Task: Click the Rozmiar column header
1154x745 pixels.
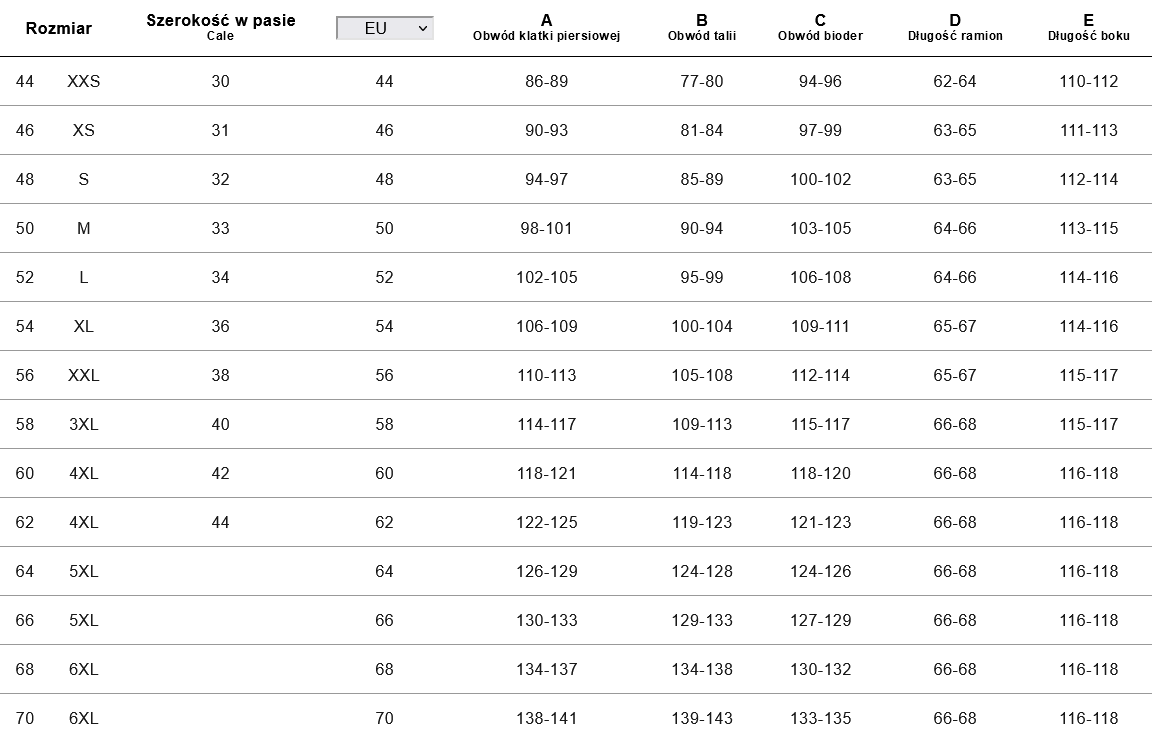Action: click(x=58, y=28)
